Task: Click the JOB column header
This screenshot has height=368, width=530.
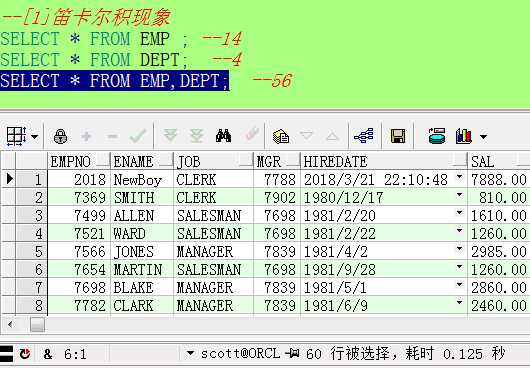Action: click(x=214, y=162)
